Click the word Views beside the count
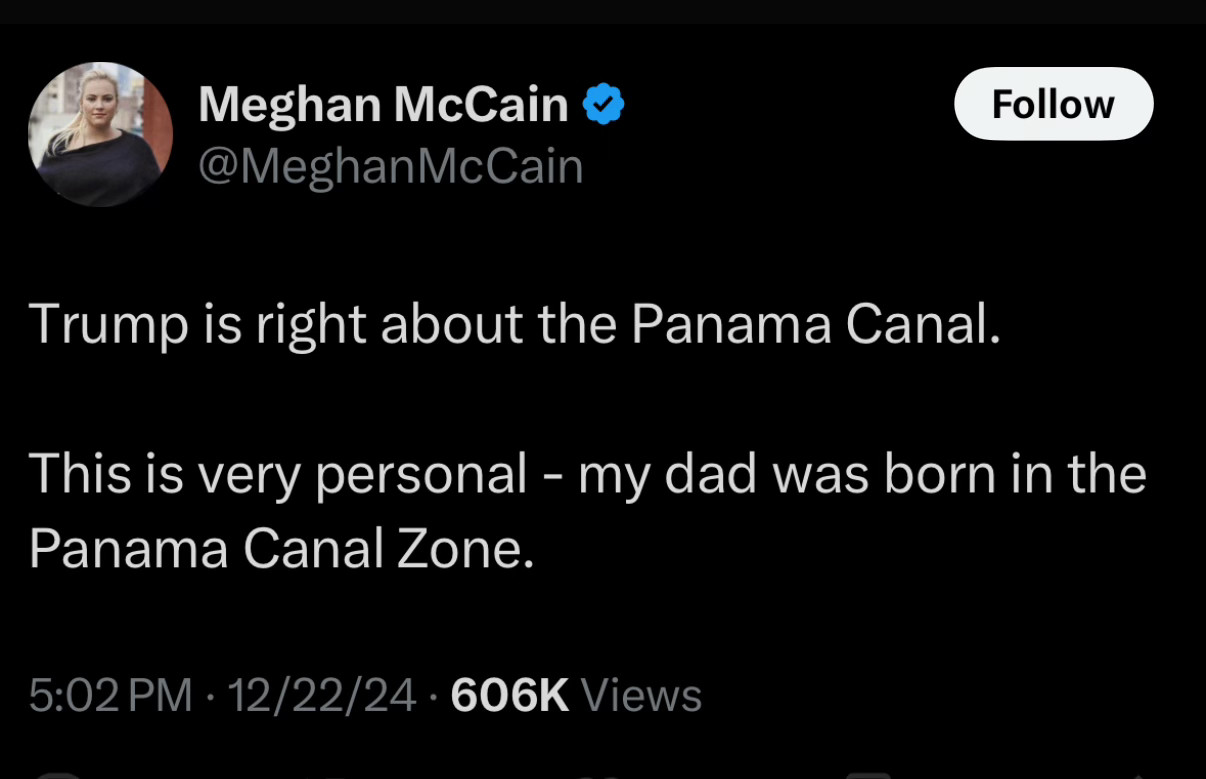This screenshot has height=779, width=1206. coord(641,694)
